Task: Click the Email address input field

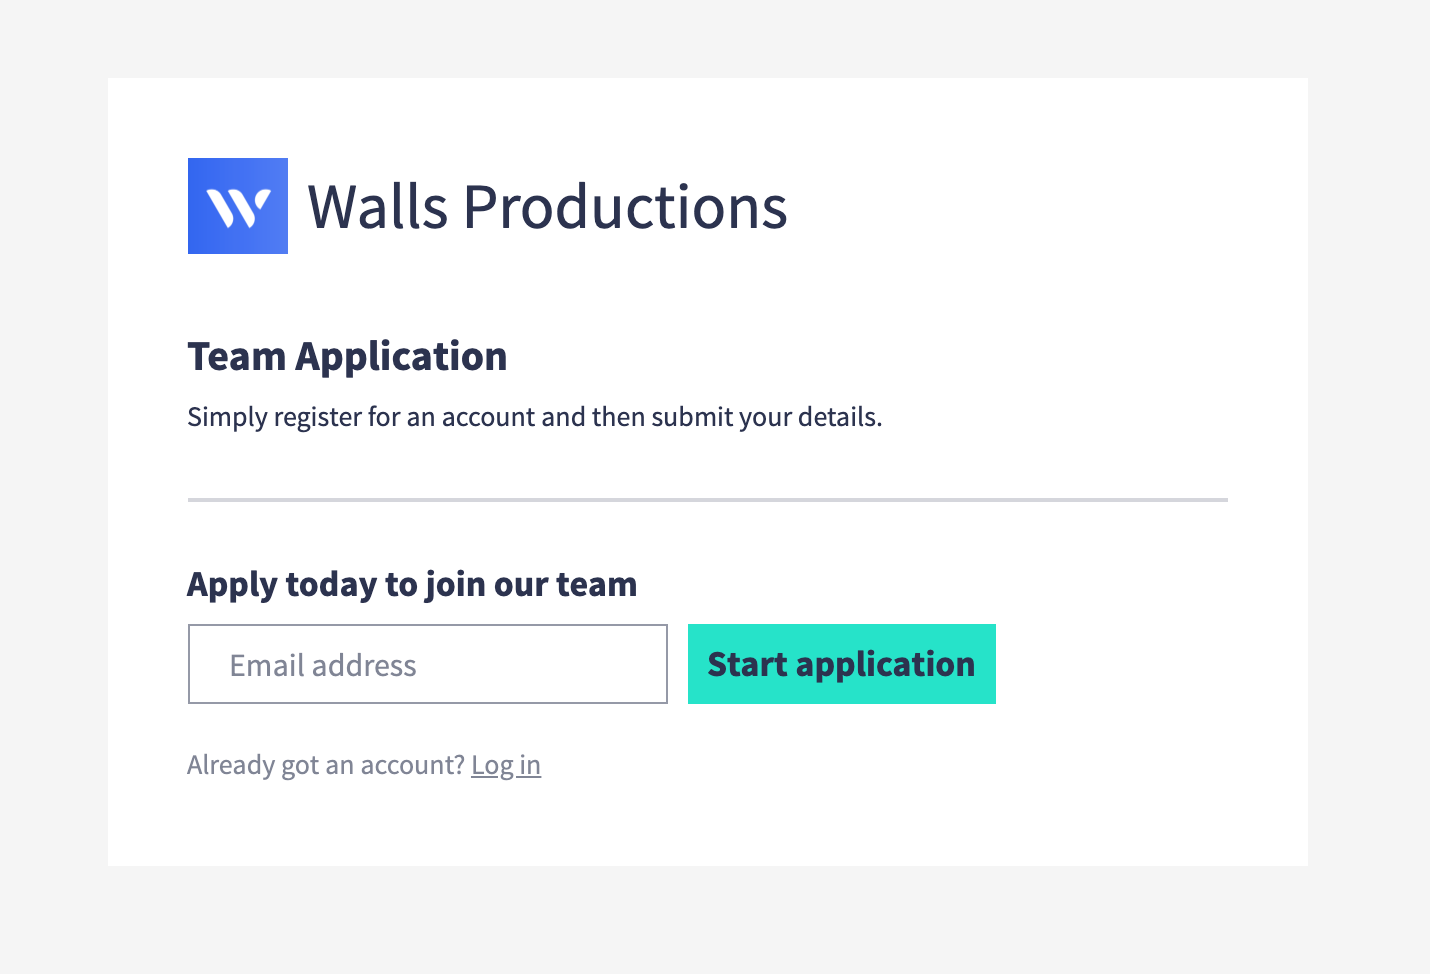Action: point(427,663)
